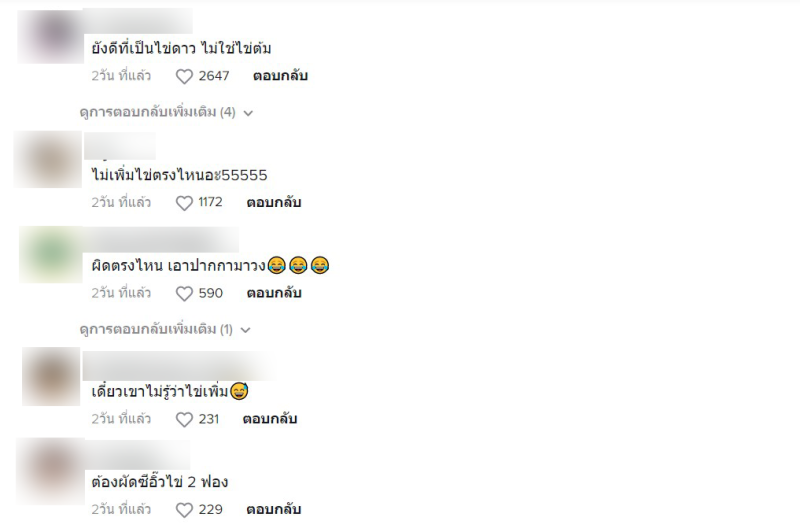This screenshot has height=532, width=800.
Task: Open the green avatar of third commenter
Action: [51, 255]
